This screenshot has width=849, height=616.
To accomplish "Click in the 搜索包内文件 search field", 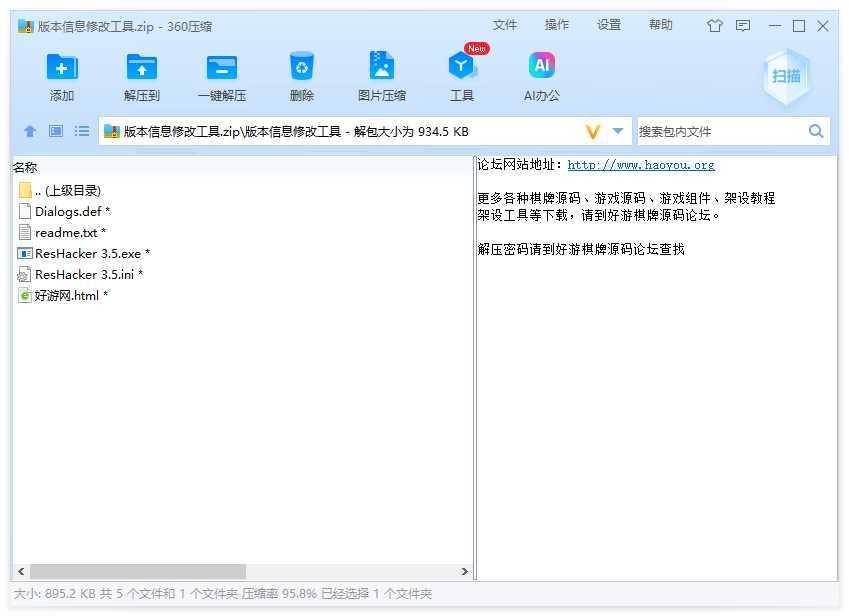I will [x=720, y=131].
